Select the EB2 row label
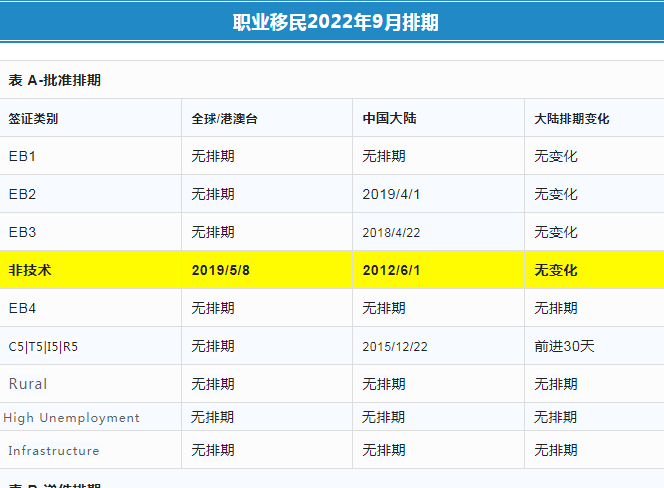 point(22,194)
